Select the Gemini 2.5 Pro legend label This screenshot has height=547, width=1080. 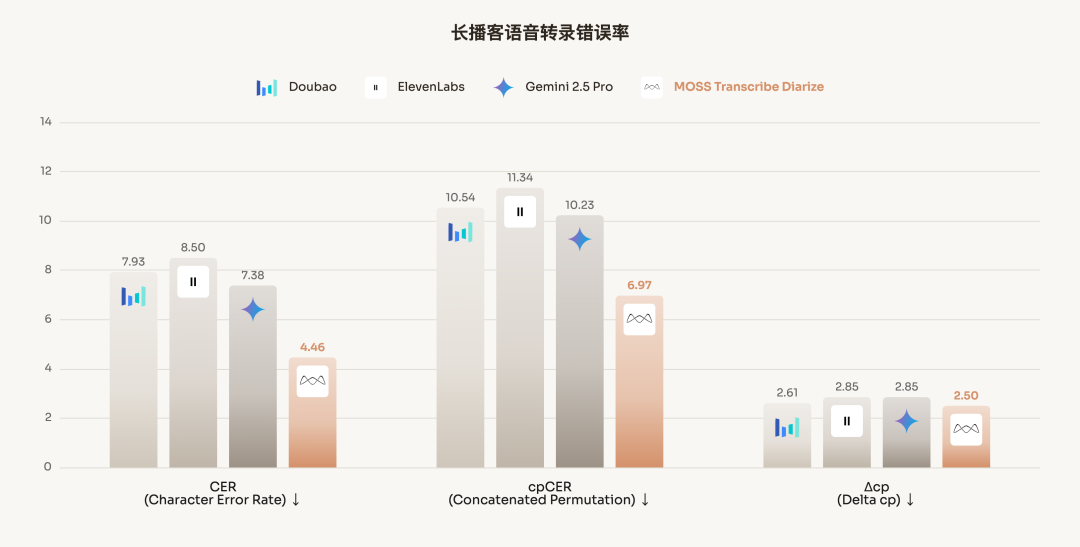click(569, 87)
